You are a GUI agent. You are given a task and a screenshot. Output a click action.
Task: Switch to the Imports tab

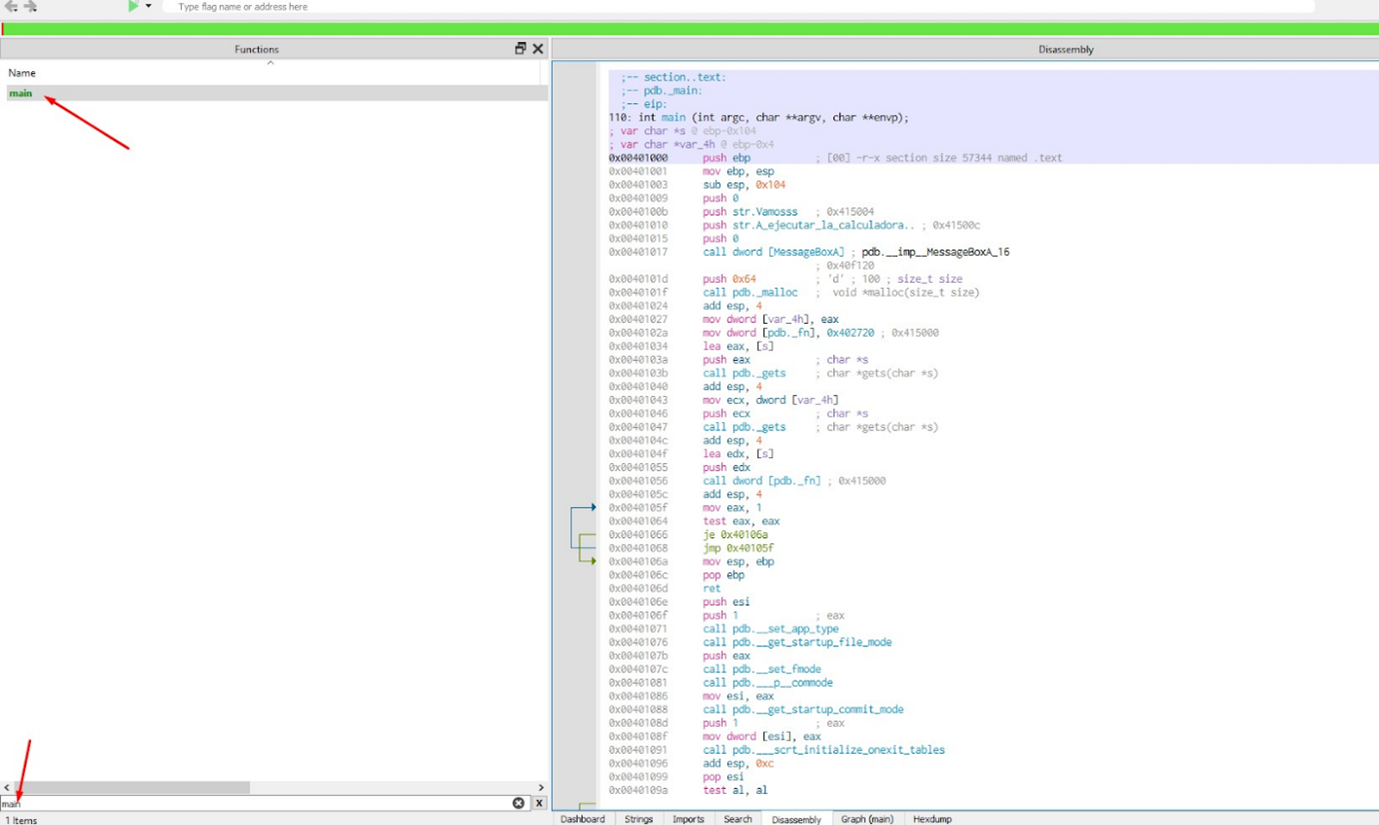688,819
